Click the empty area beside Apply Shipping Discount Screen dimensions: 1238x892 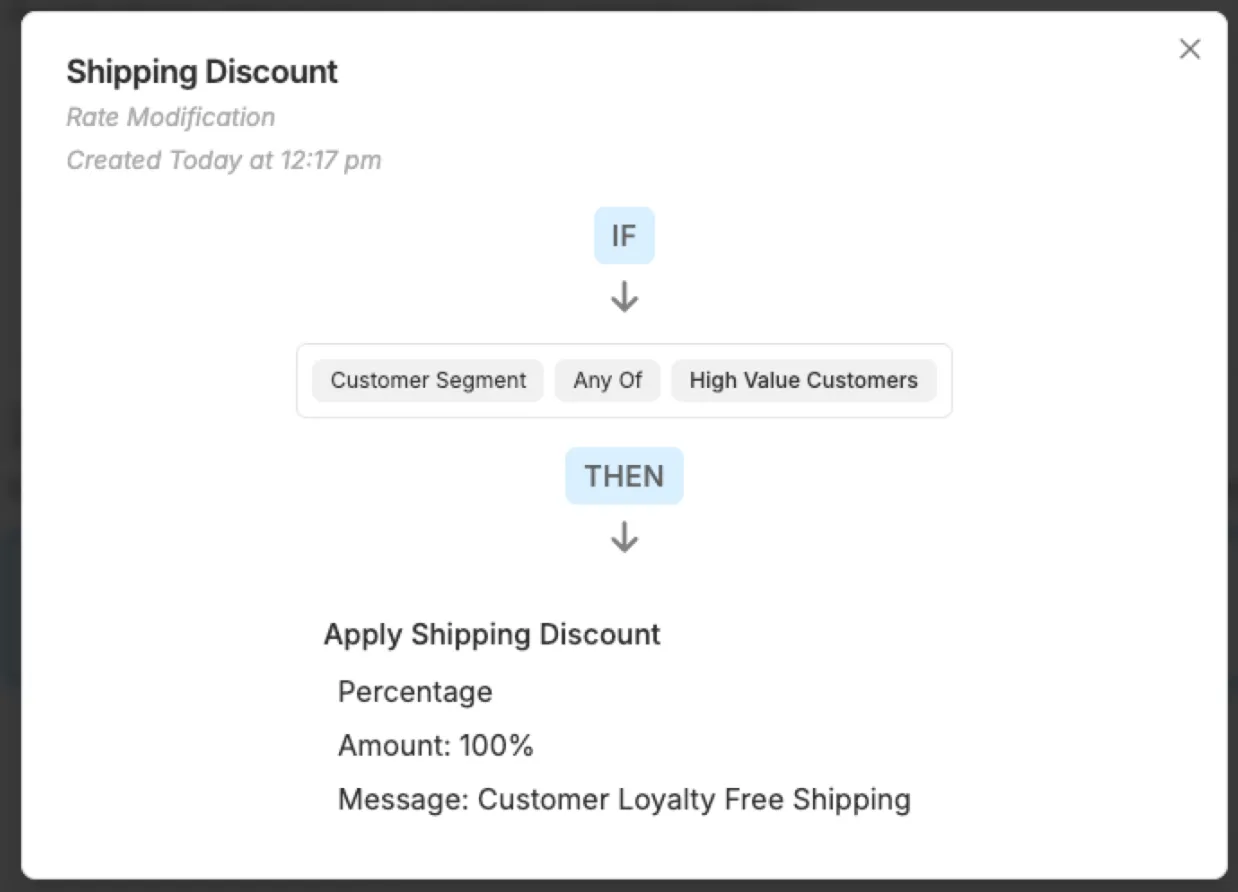(900, 635)
